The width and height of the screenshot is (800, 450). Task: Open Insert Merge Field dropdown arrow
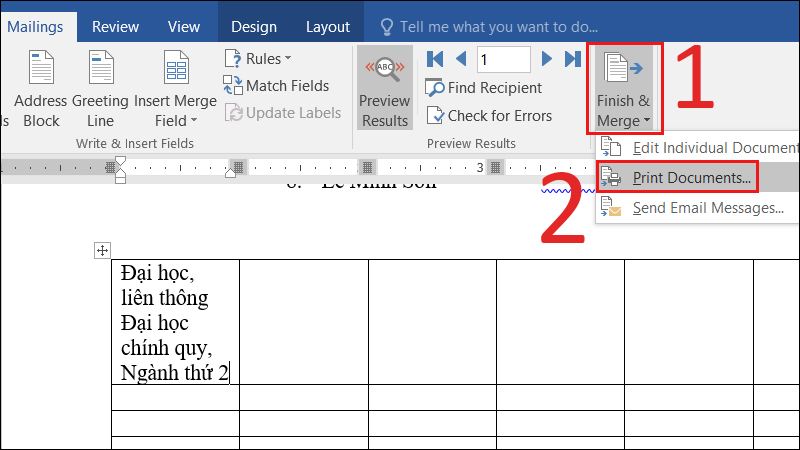193,121
